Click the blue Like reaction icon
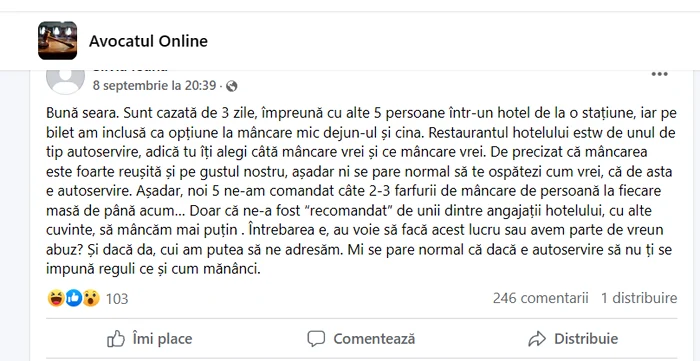 click(74, 298)
